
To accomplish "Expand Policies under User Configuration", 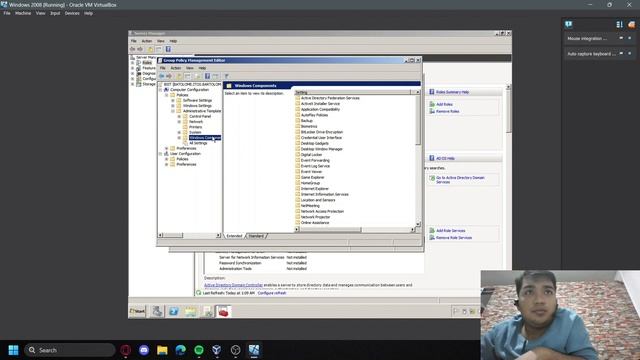I will [x=167, y=159].
